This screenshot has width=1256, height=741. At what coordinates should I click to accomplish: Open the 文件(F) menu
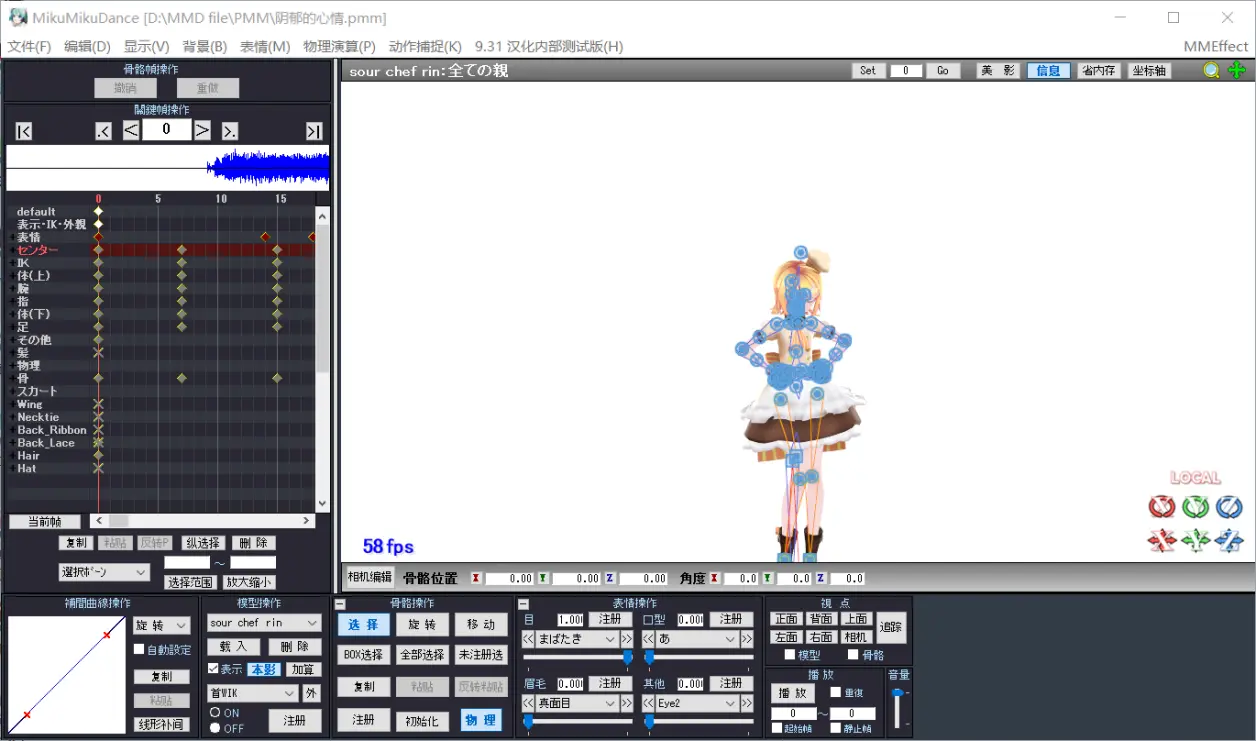(29, 47)
